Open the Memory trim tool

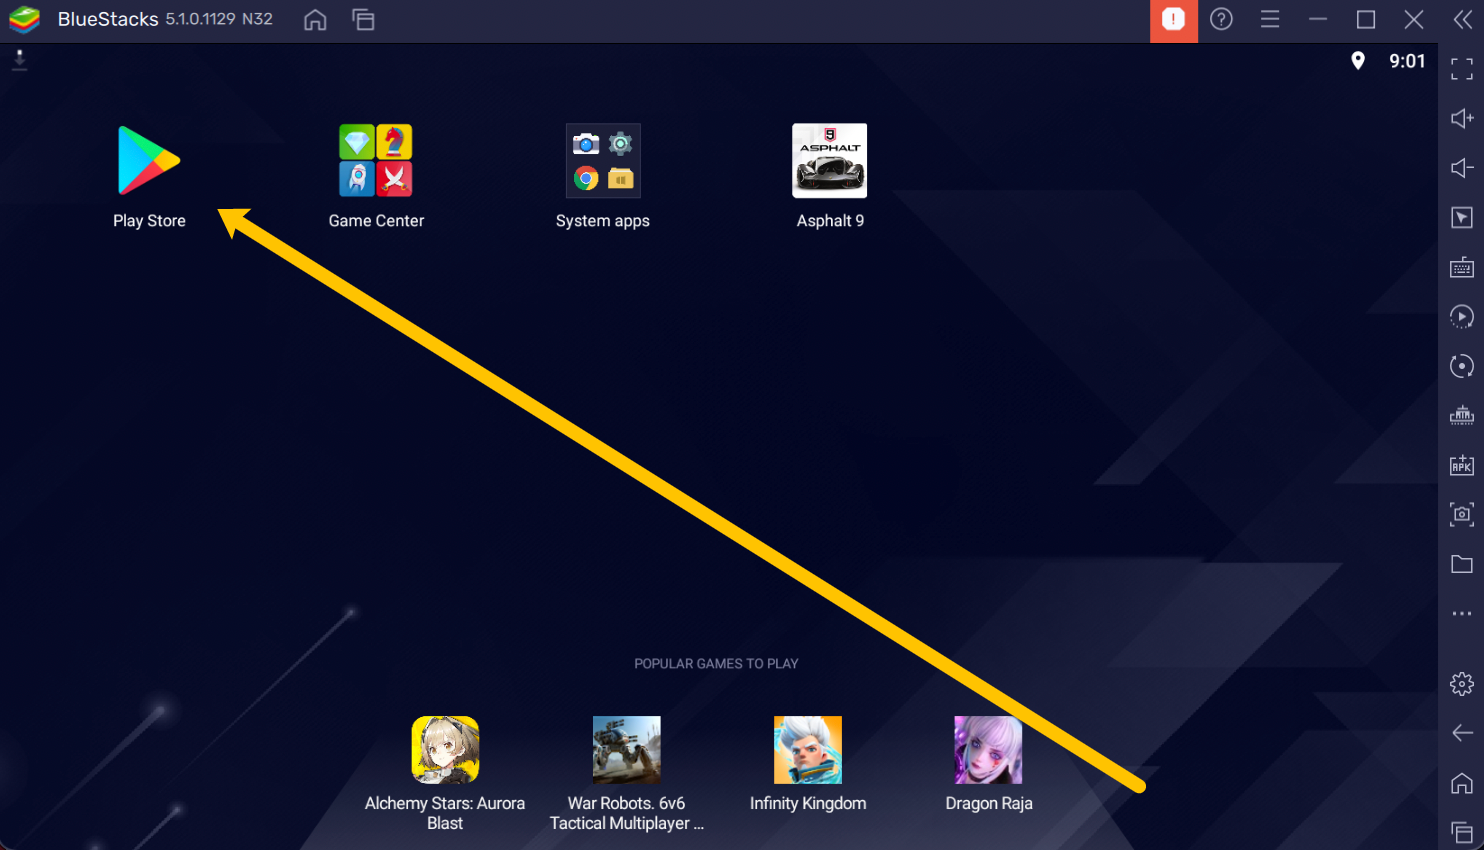(x=1462, y=415)
